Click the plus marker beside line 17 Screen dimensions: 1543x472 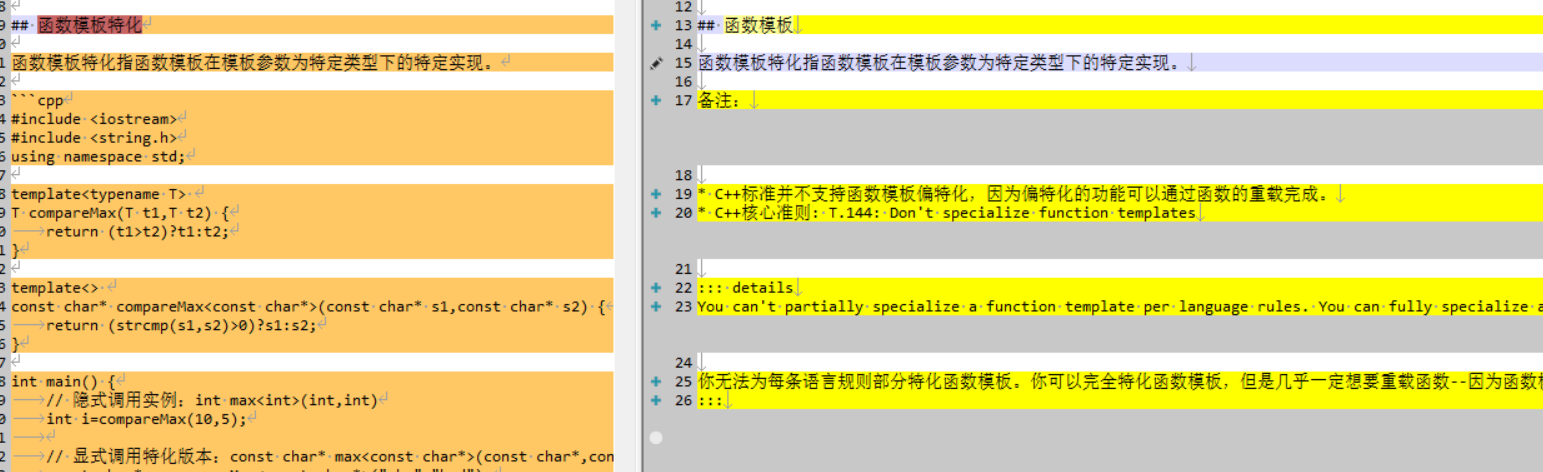[656, 100]
